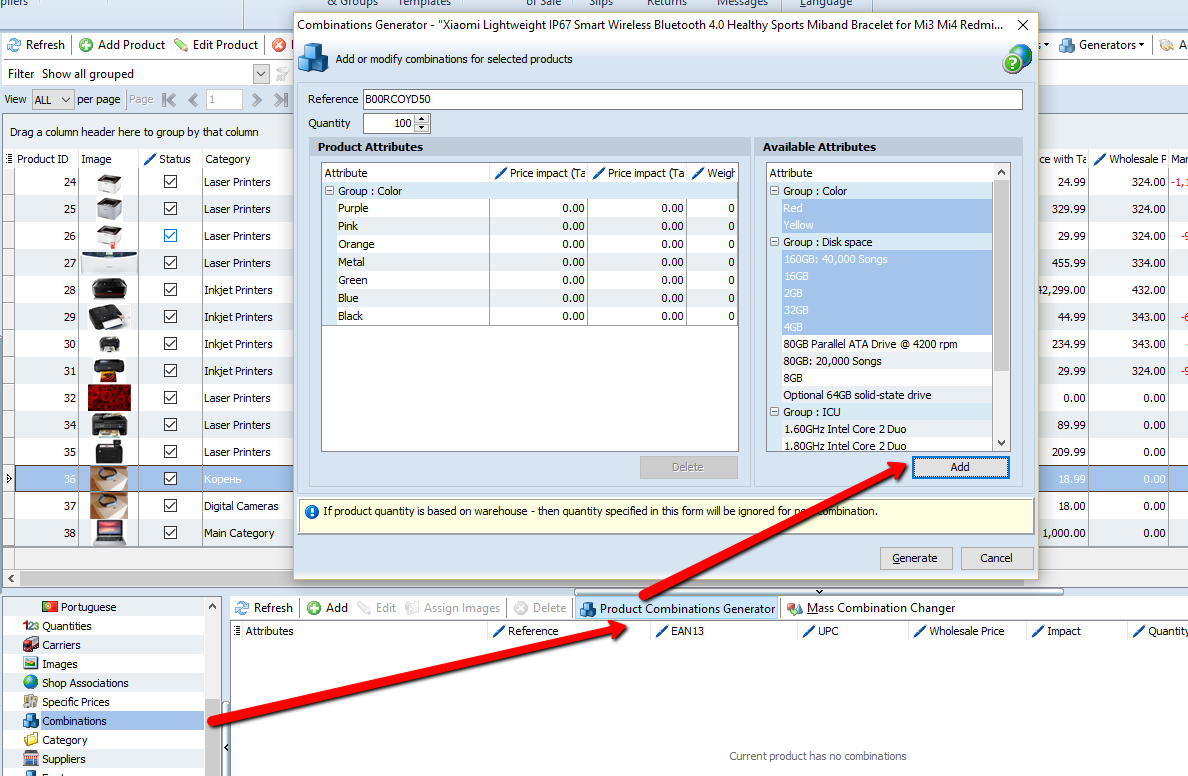This screenshot has height=776, width=1188.
Task: Increase Quantity using spinner up arrow
Action: tap(422, 119)
